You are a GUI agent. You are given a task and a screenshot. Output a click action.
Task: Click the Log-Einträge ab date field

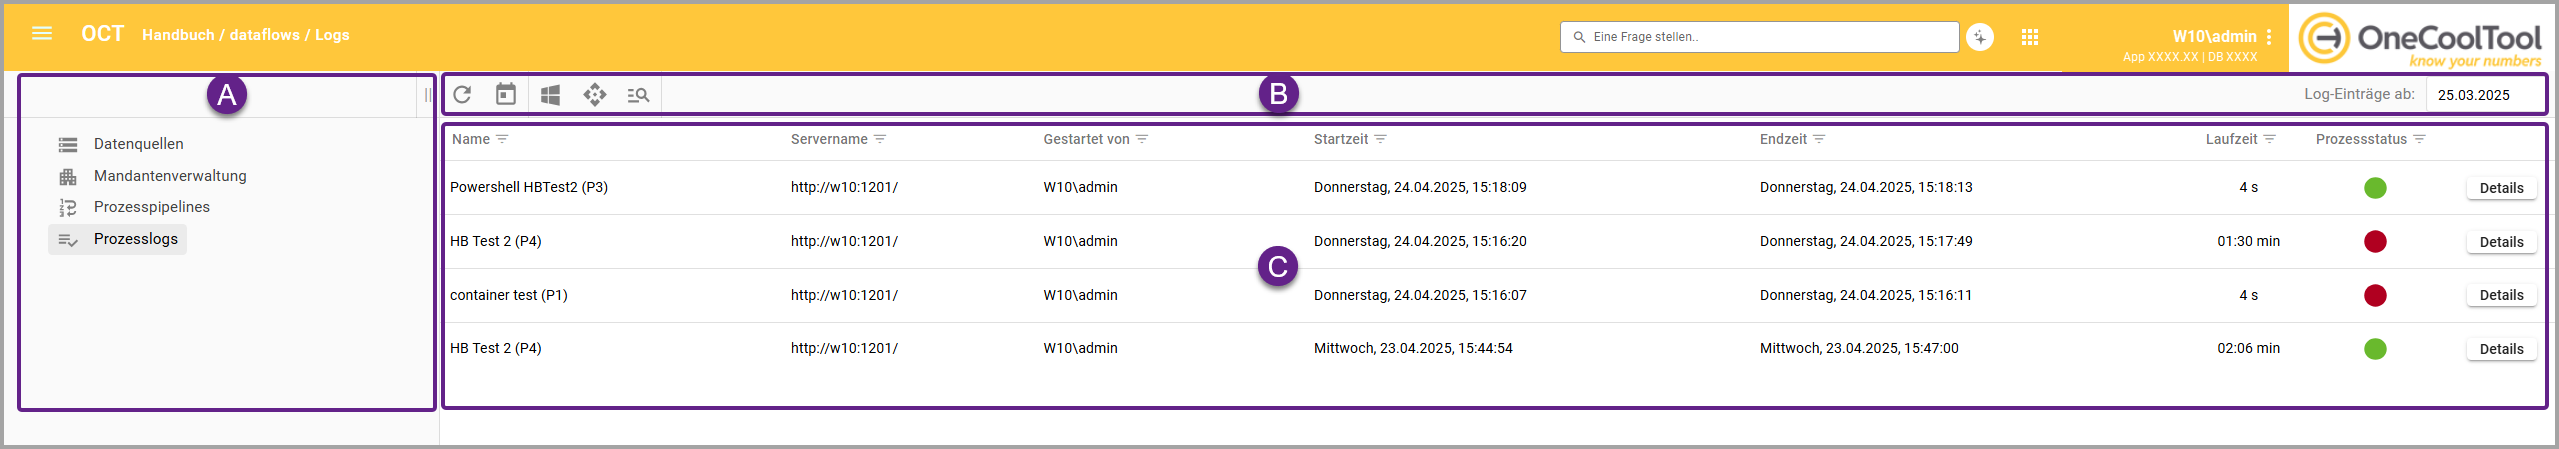(x=2484, y=95)
